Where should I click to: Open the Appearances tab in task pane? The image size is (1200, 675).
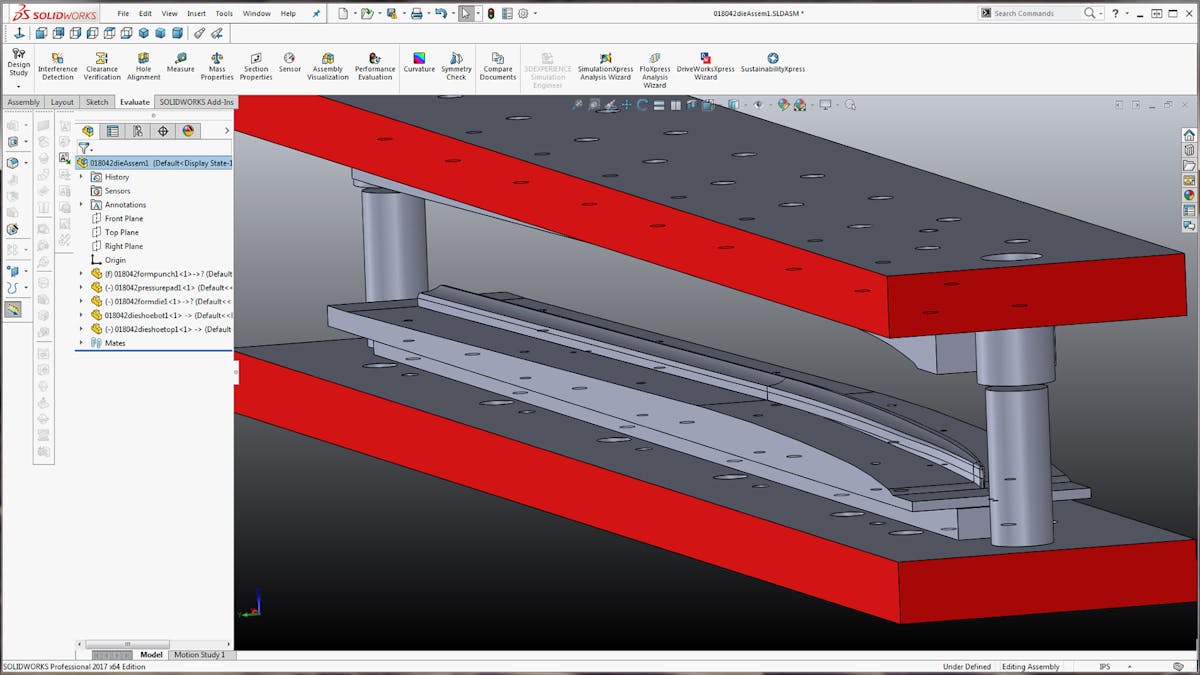point(1189,195)
